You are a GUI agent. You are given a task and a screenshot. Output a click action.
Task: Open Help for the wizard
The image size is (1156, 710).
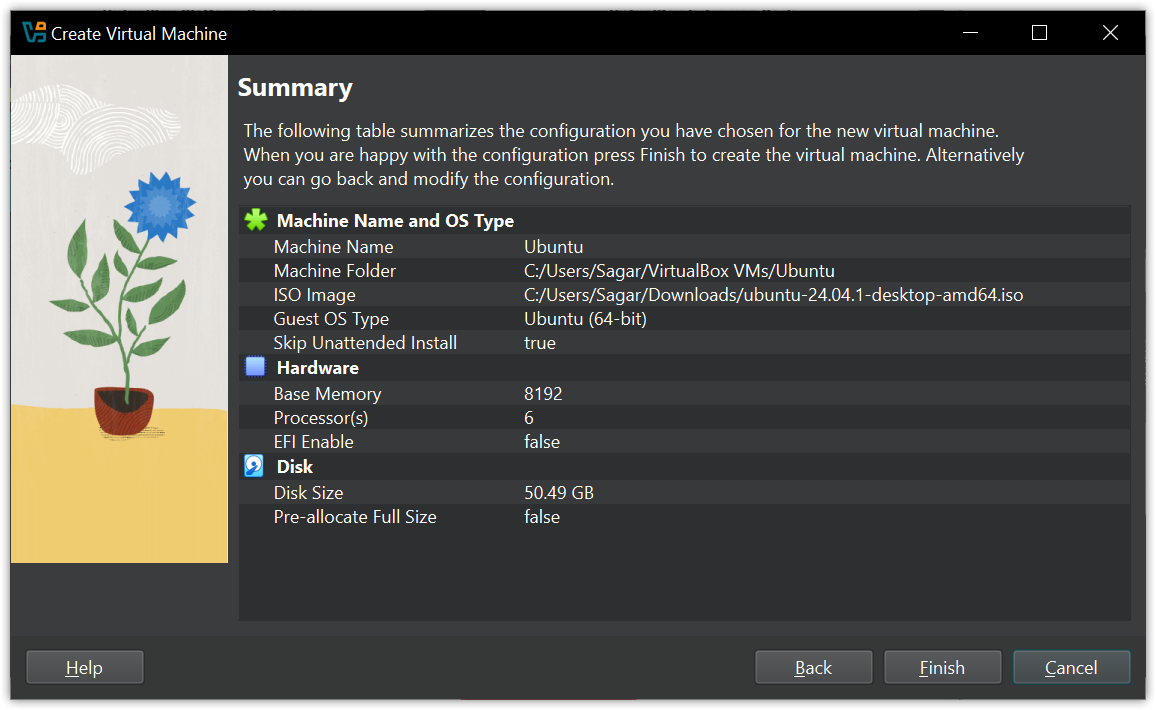point(85,667)
